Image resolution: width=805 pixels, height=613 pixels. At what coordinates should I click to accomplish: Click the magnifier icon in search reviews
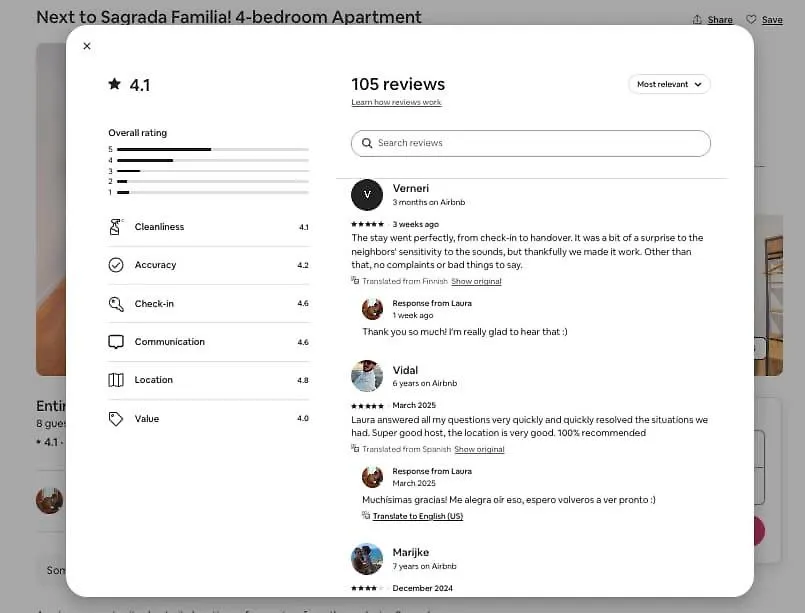tap(367, 143)
